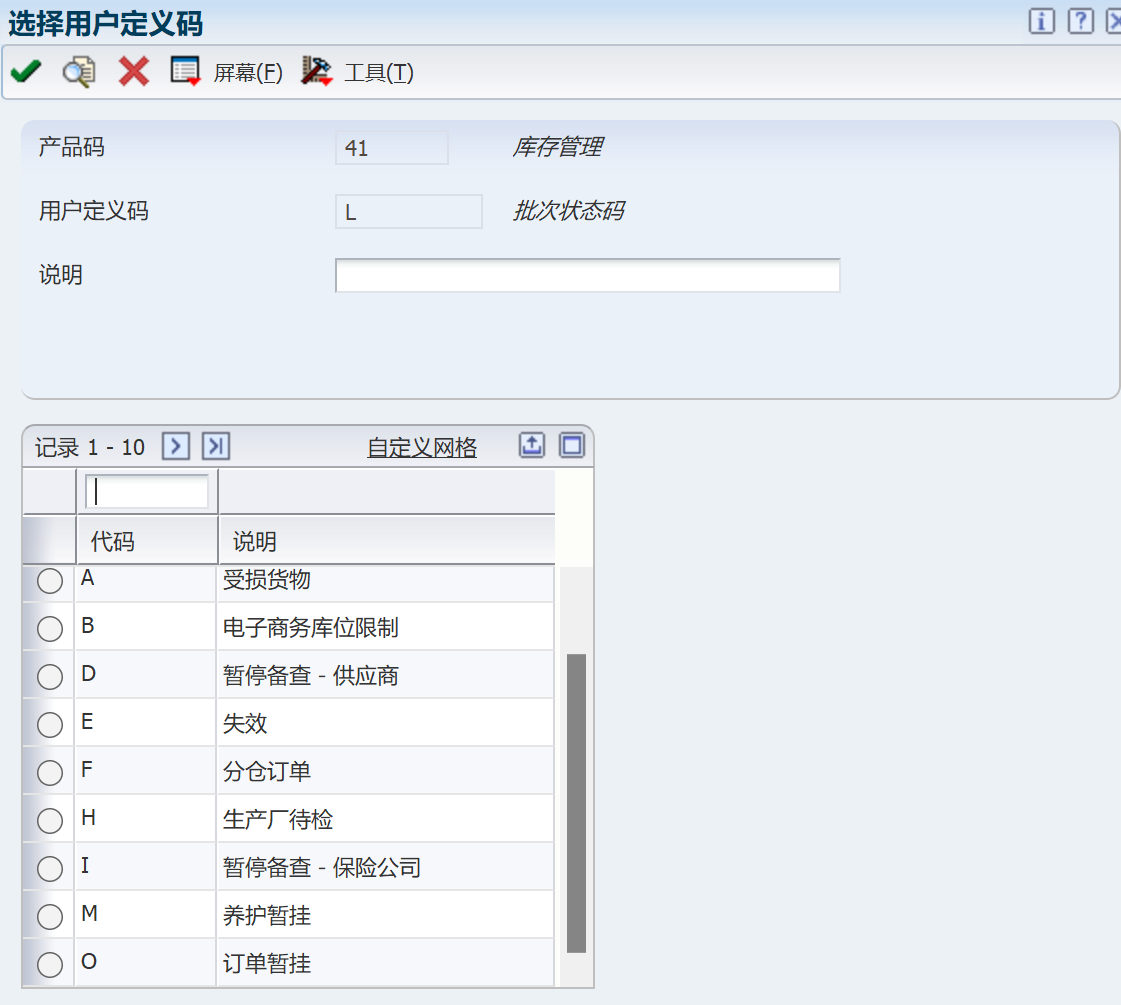This screenshot has height=1005, width=1121.
Task: Click the Find magnifier icon
Action: [79, 71]
